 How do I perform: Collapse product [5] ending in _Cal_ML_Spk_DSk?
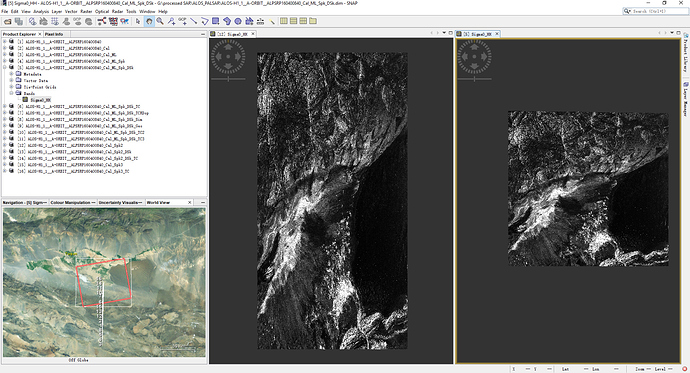[5, 67]
